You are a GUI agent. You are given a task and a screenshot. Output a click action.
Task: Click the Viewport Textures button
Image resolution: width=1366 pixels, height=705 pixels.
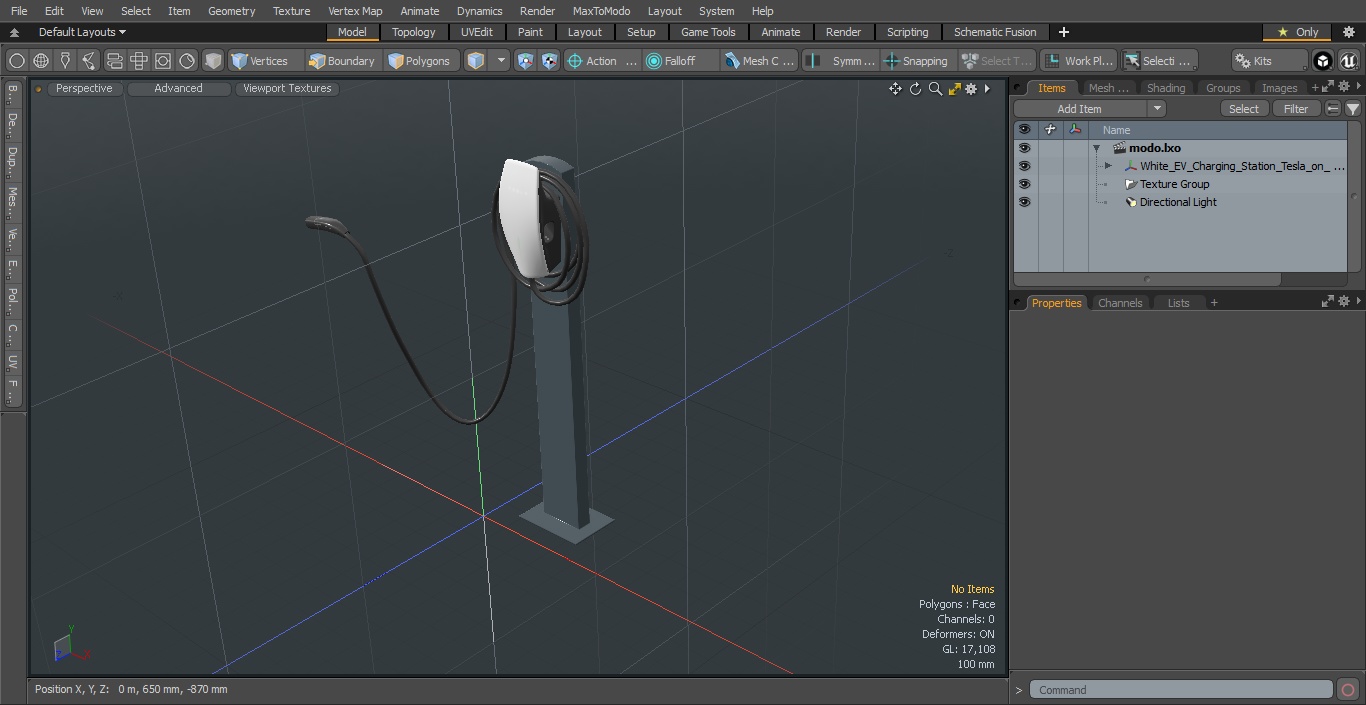[287, 88]
